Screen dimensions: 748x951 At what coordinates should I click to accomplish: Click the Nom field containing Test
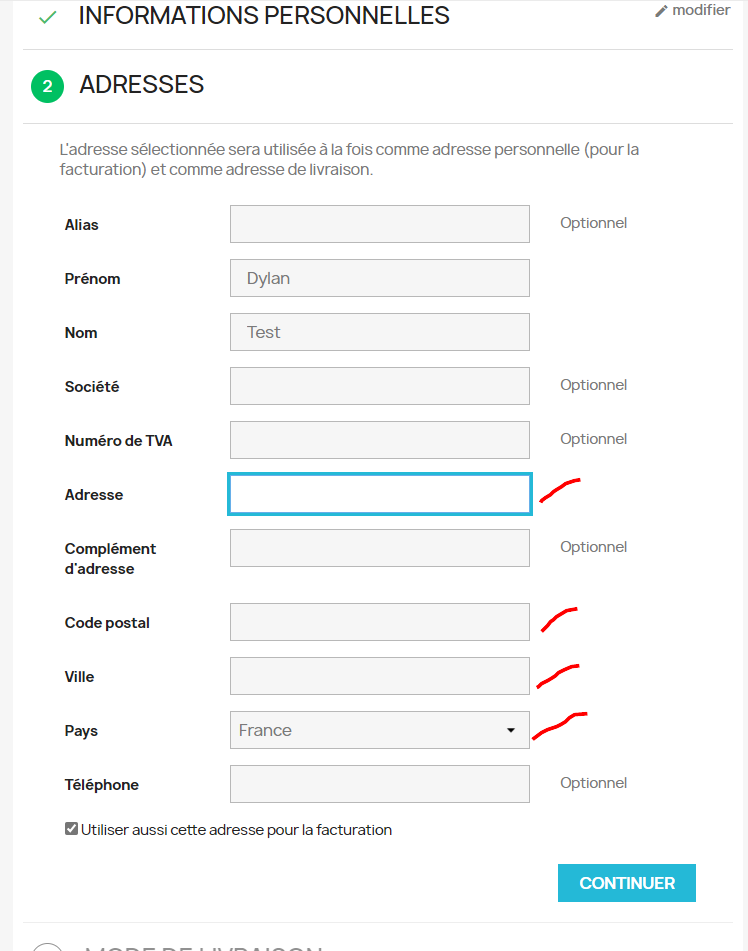[379, 332]
